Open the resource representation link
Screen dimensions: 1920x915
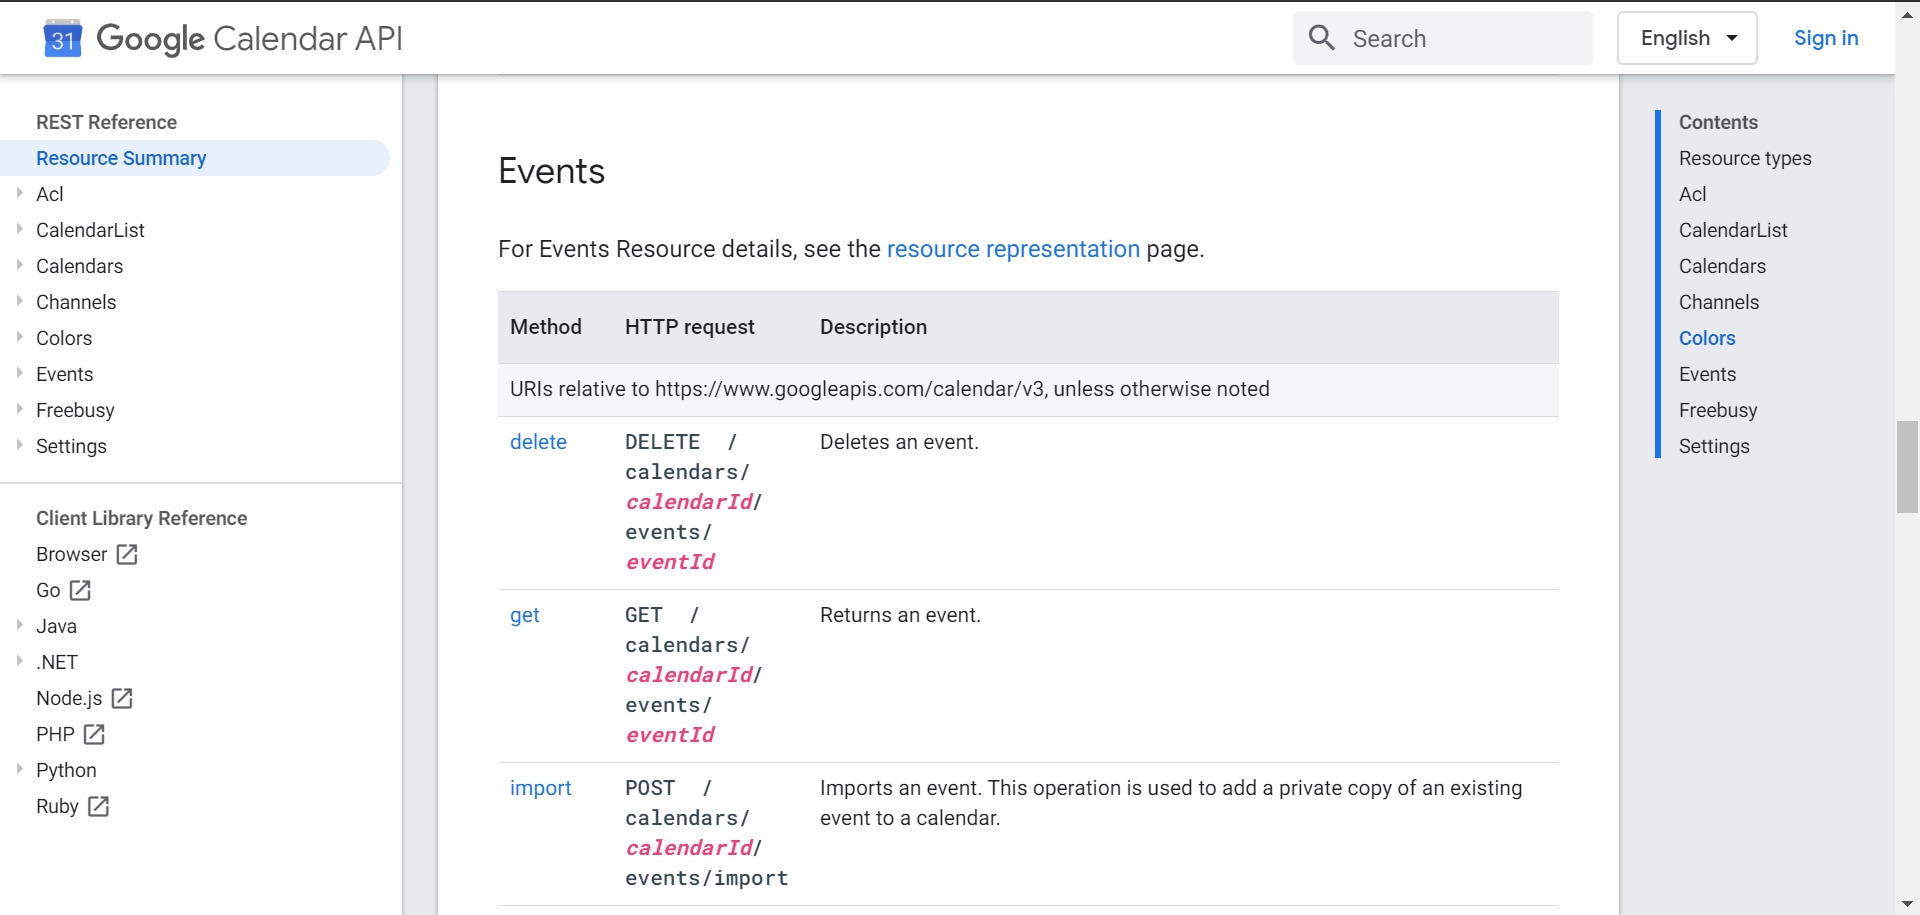tap(1012, 249)
